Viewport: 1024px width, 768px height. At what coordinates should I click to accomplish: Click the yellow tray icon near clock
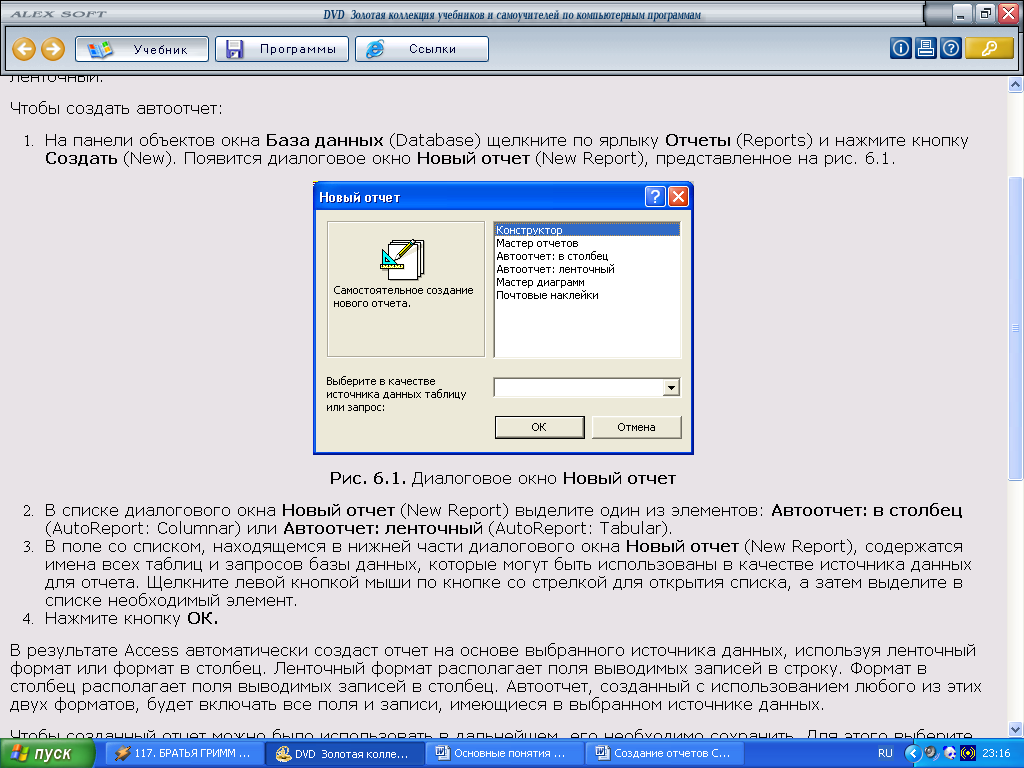click(968, 754)
